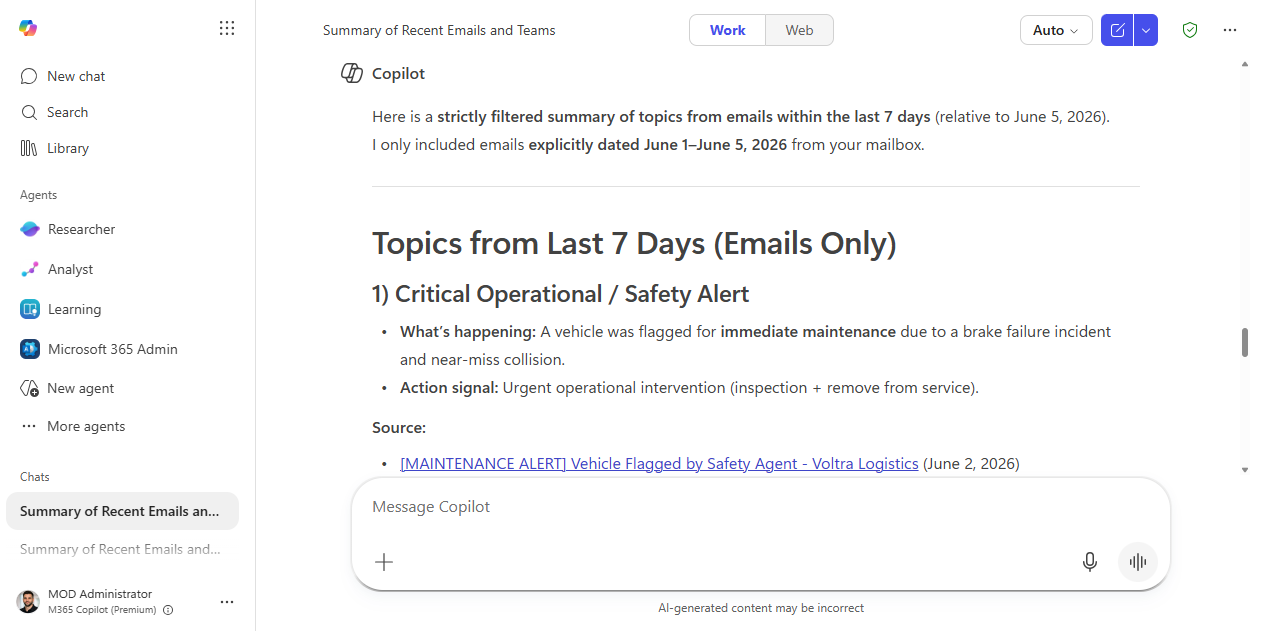Click the scrollbar down arrow
The height and width of the screenshot is (631, 1266).
click(x=1245, y=469)
